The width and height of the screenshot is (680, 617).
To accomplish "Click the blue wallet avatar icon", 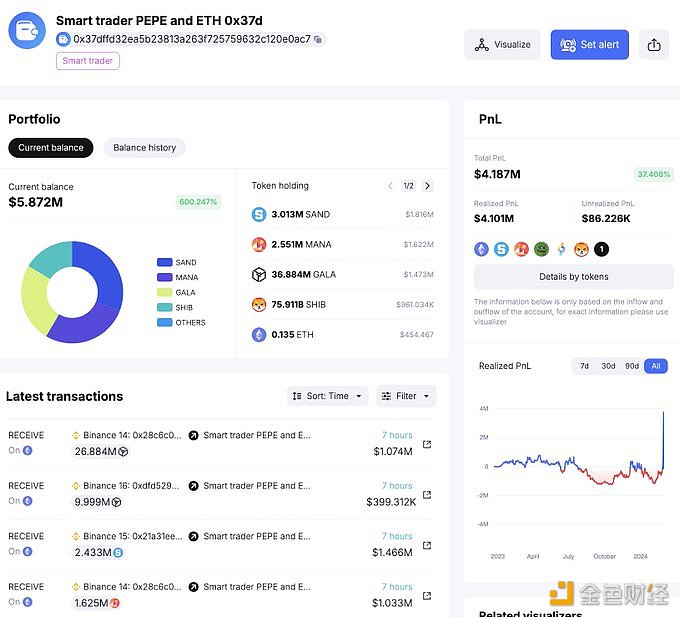I will [x=27, y=30].
